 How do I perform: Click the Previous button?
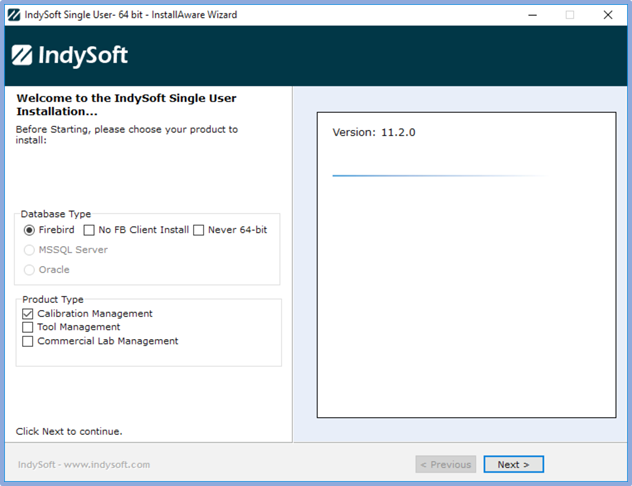(445, 464)
